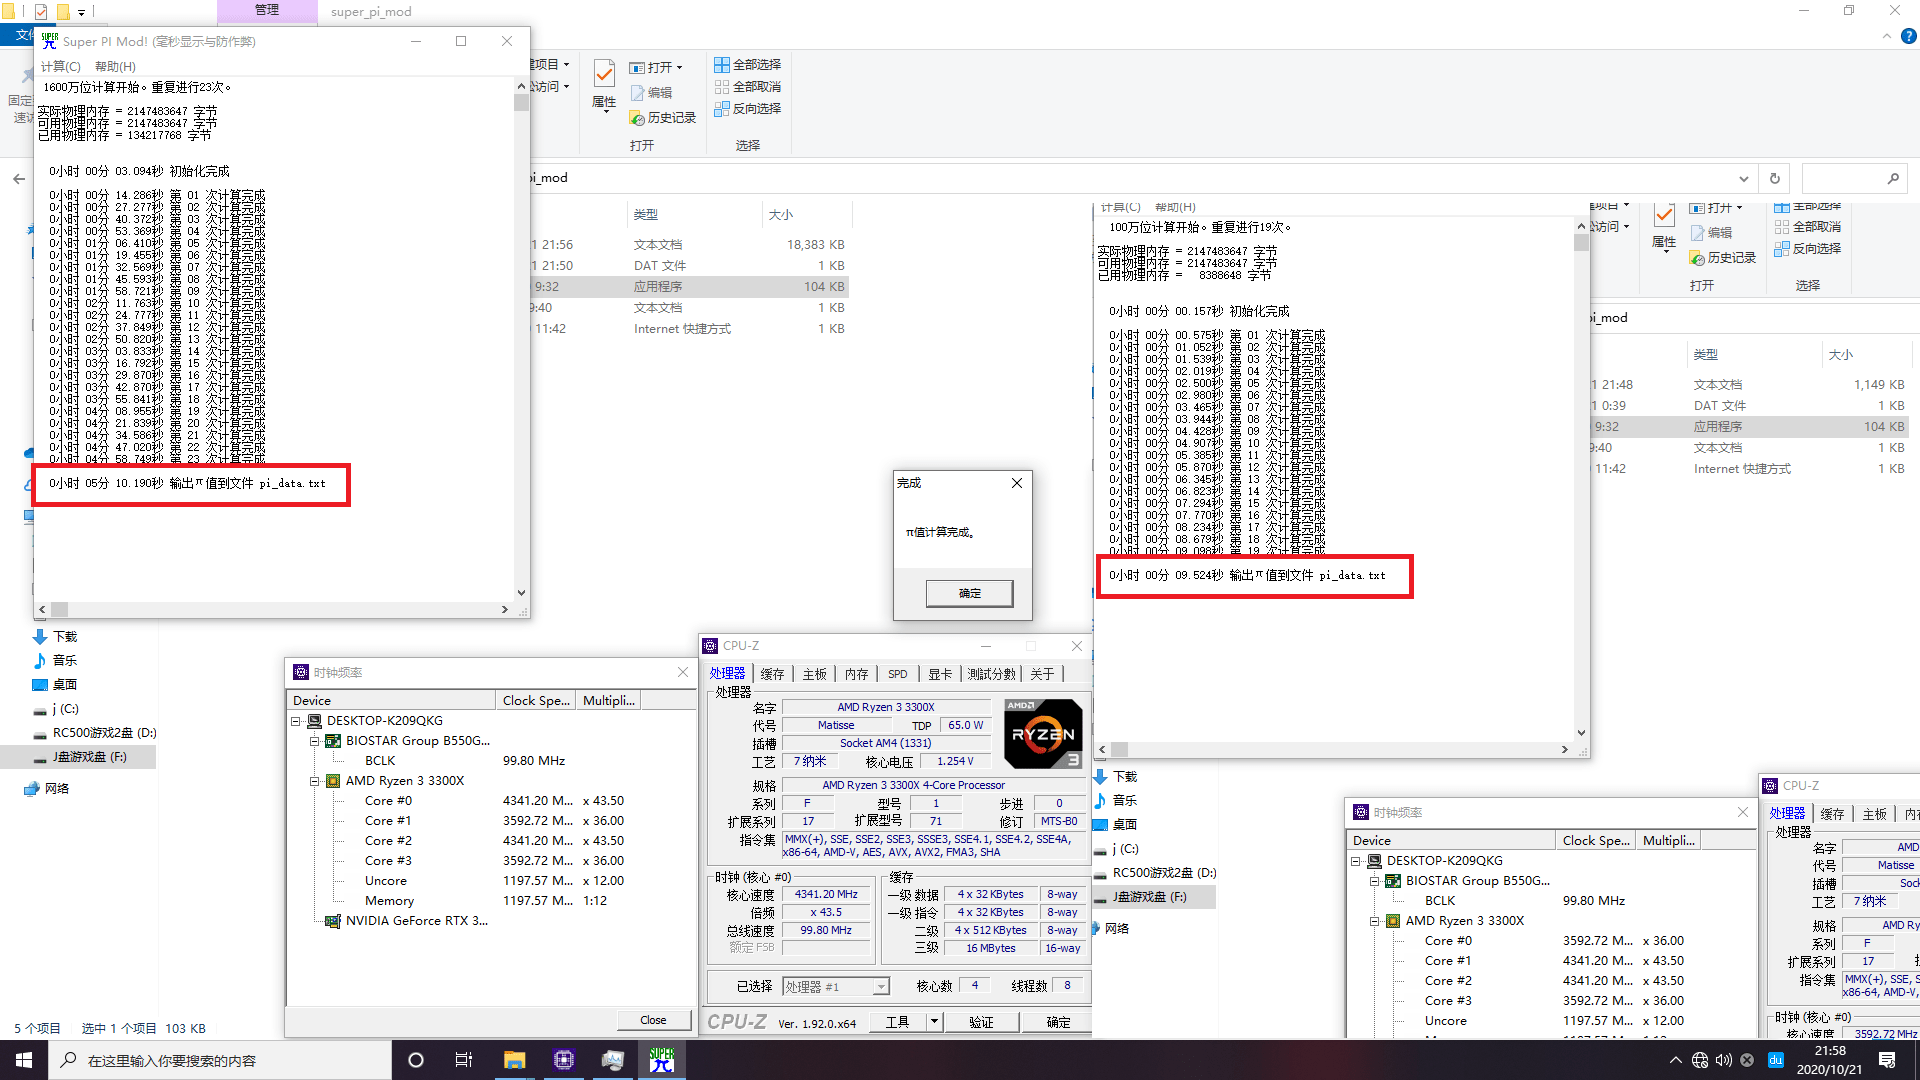Click 反向选择 in top Explorer ribbon
The width and height of the screenshot is (1920, 1080).
coord(747,108)
